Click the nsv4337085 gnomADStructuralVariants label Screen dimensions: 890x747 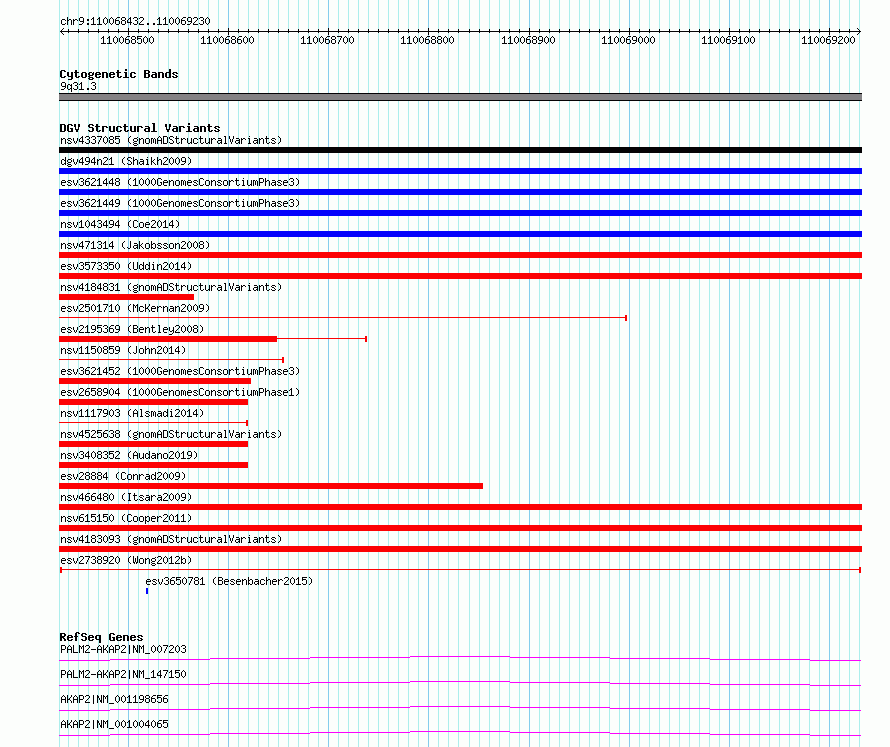(171, 140)
